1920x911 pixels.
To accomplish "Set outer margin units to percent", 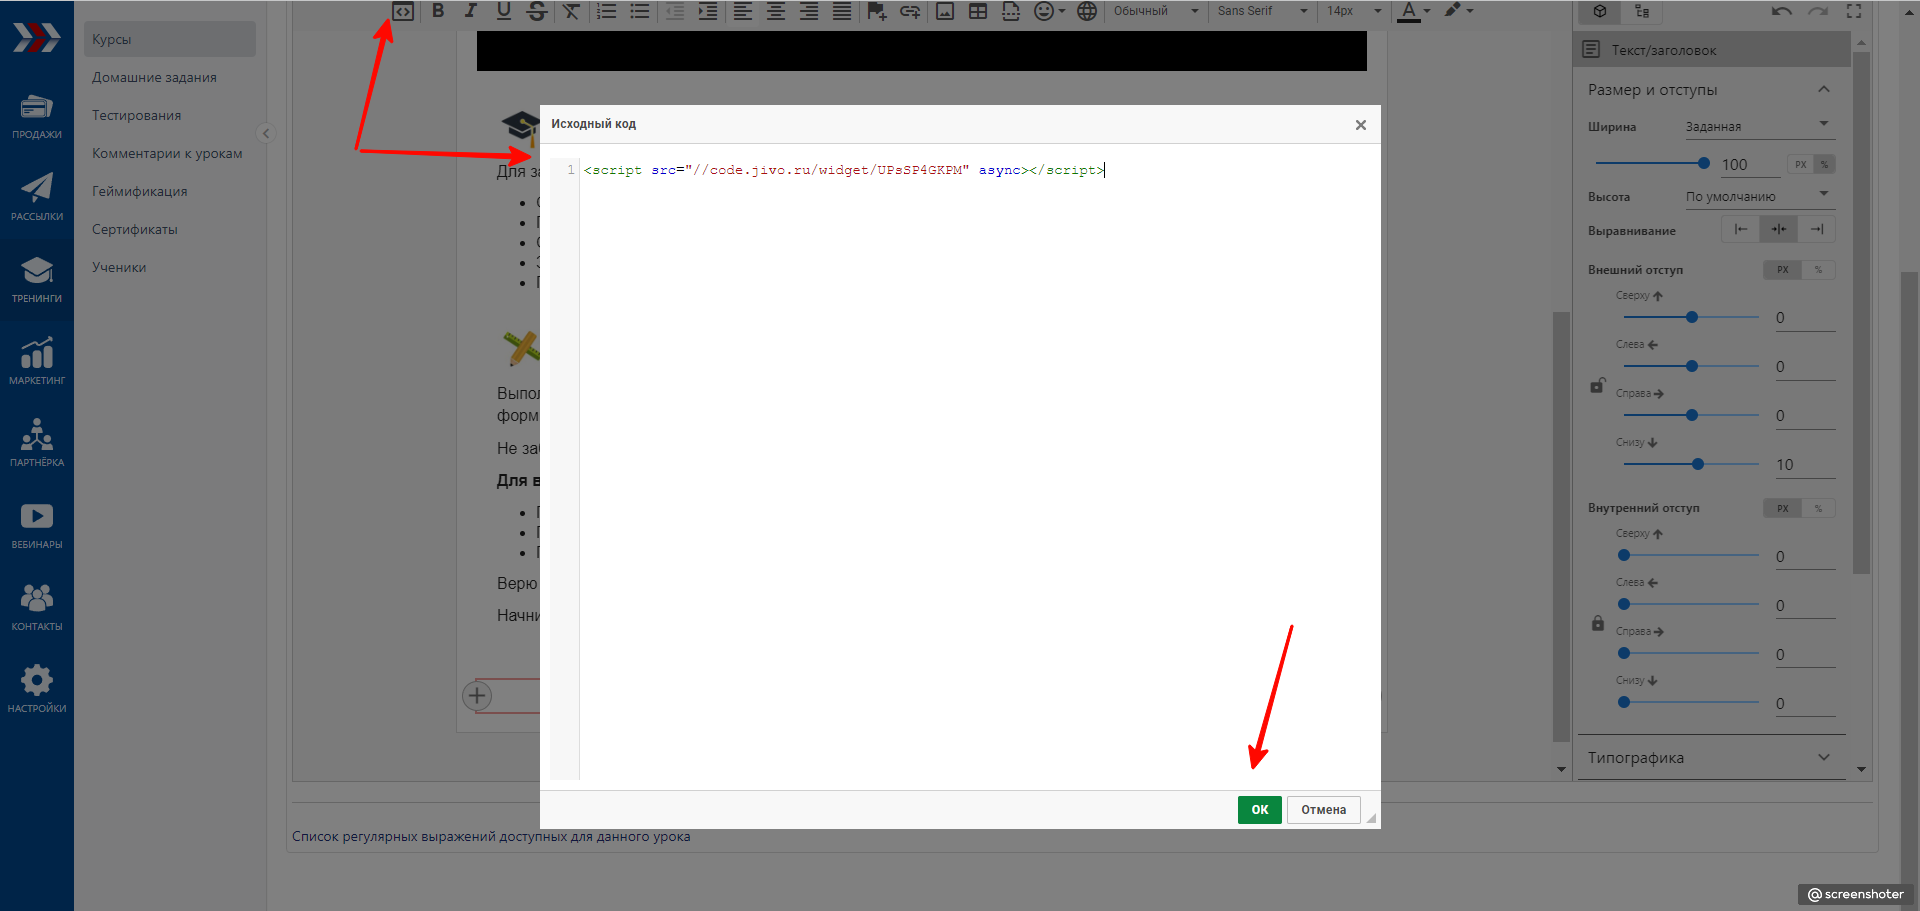I will tap(1818, 270).
